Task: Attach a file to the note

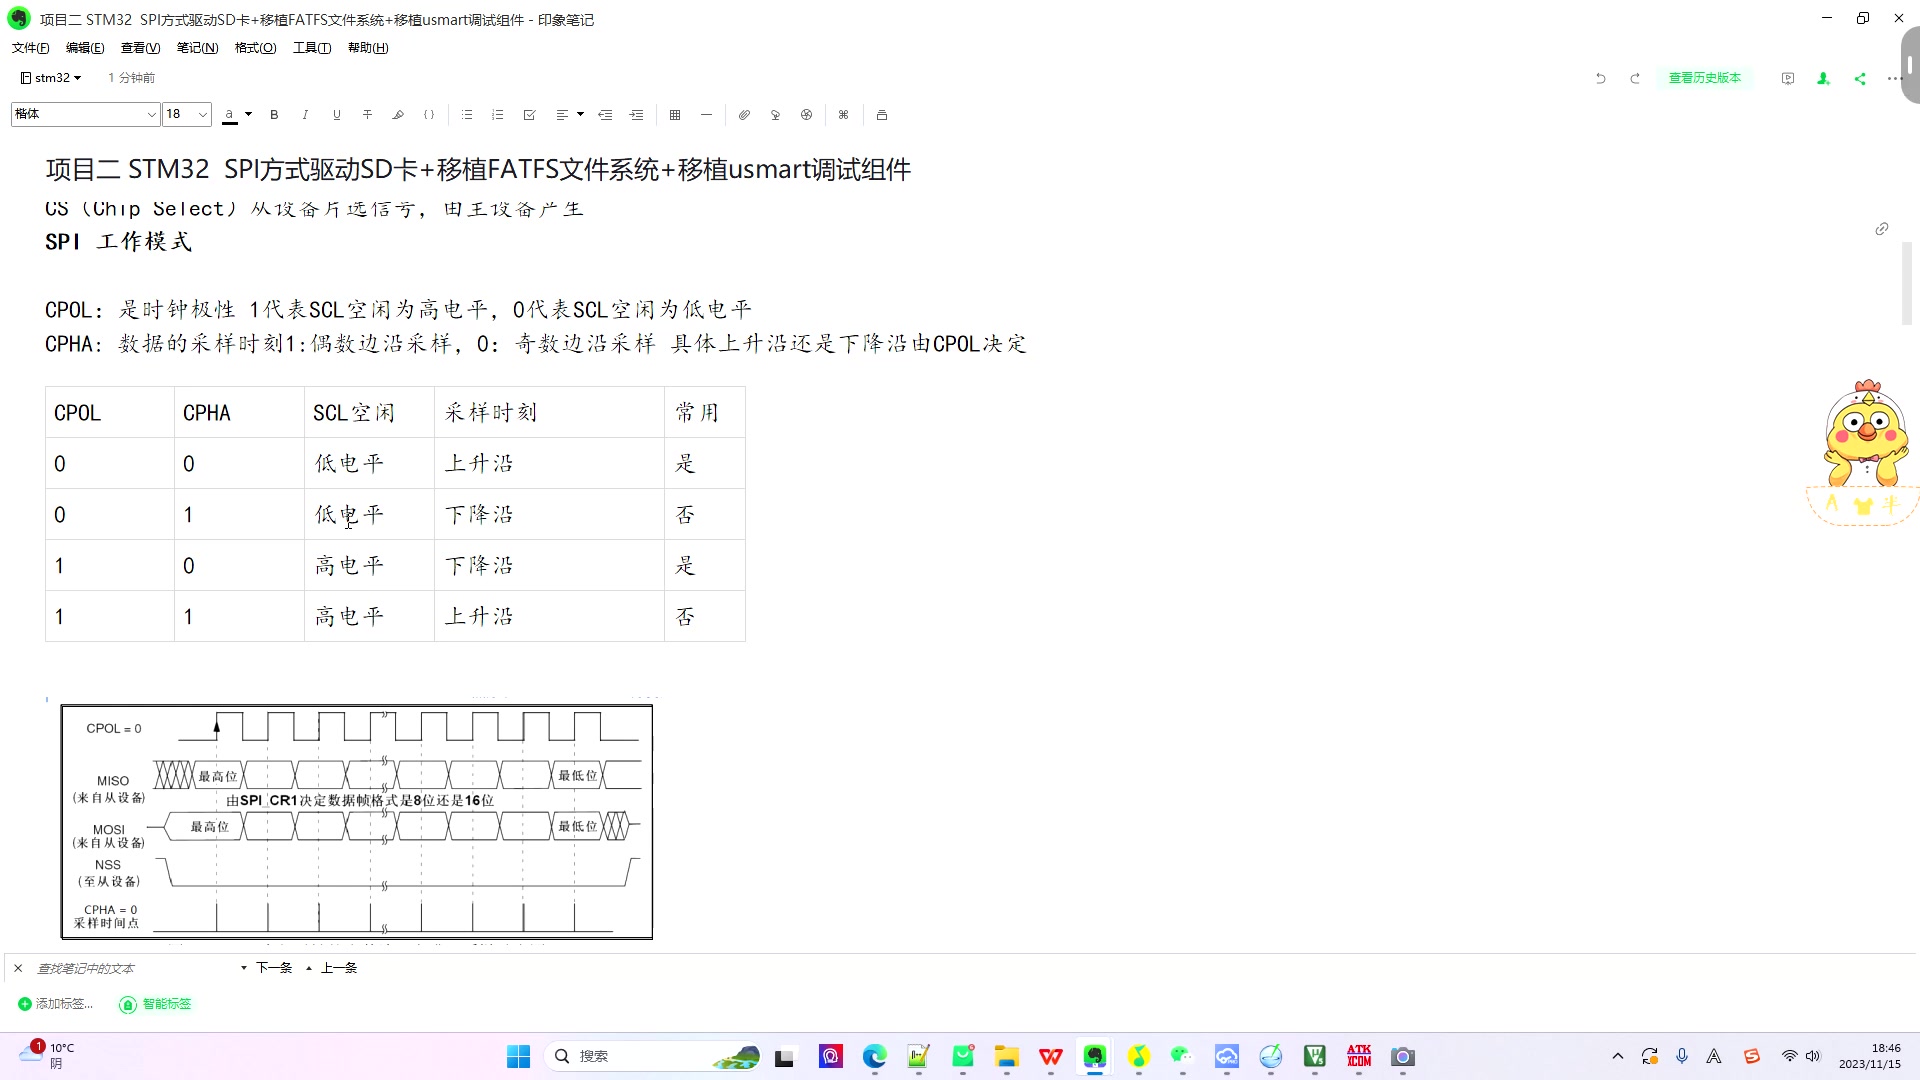Action: point(744,115)
